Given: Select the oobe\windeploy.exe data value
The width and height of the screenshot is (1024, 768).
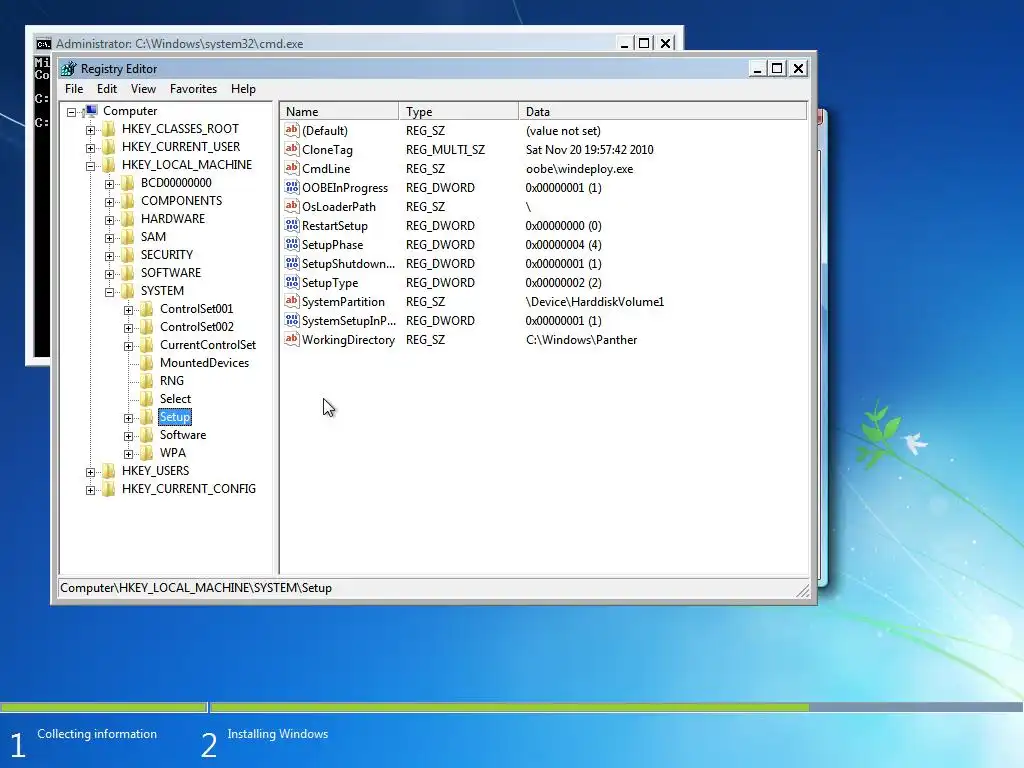Looking at the screenshot, I should pos(579,168).
